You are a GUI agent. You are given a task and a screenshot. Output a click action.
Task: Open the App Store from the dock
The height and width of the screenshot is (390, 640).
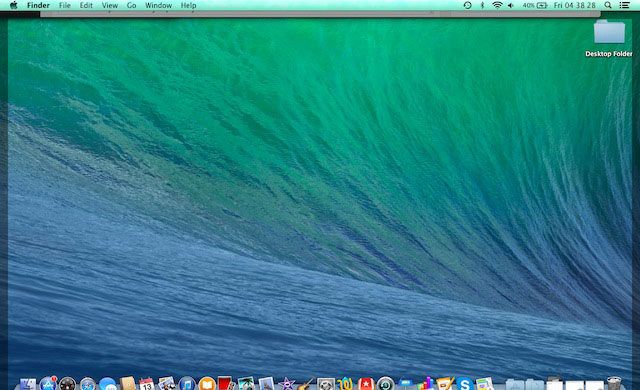pos(48,384)
